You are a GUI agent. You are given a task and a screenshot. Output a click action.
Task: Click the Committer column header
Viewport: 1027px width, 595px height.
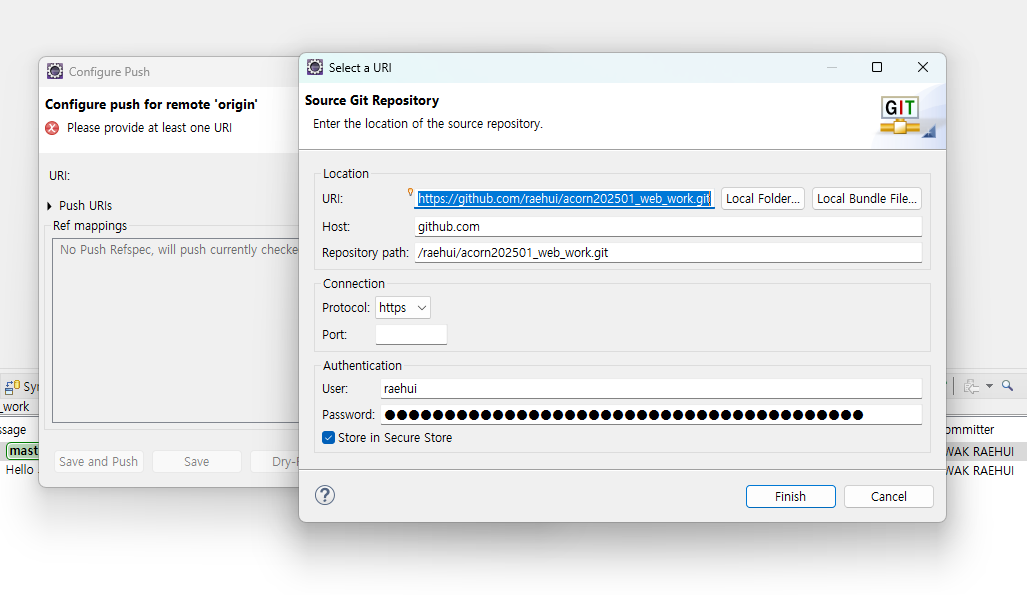pos(970,430)
